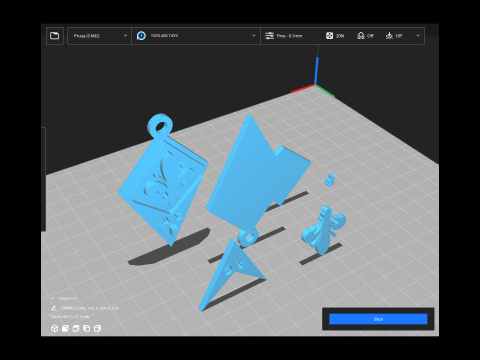This screenshot has width=480, height=360.
Task: Click the 20% infill icon
Action: [x=329, y=36]
